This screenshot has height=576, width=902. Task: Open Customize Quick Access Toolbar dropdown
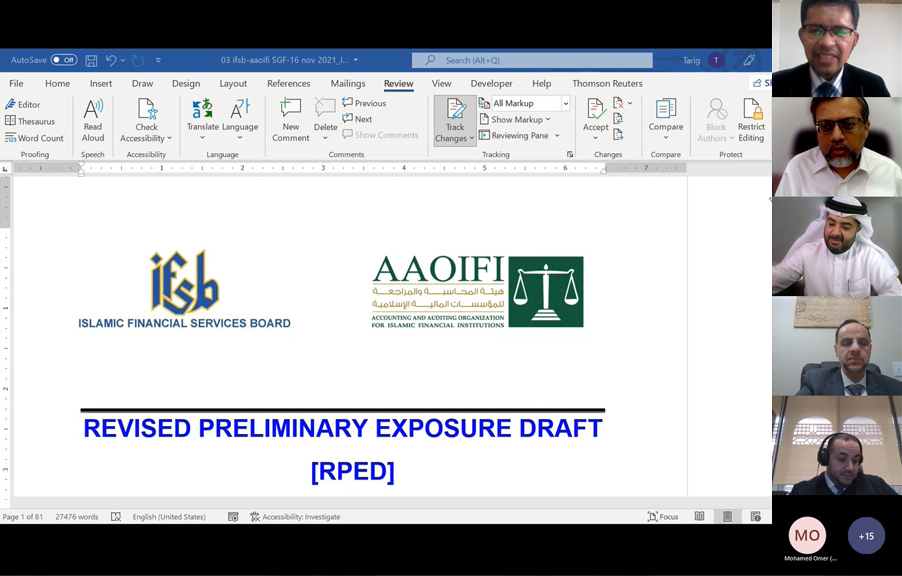pos(158,60)
